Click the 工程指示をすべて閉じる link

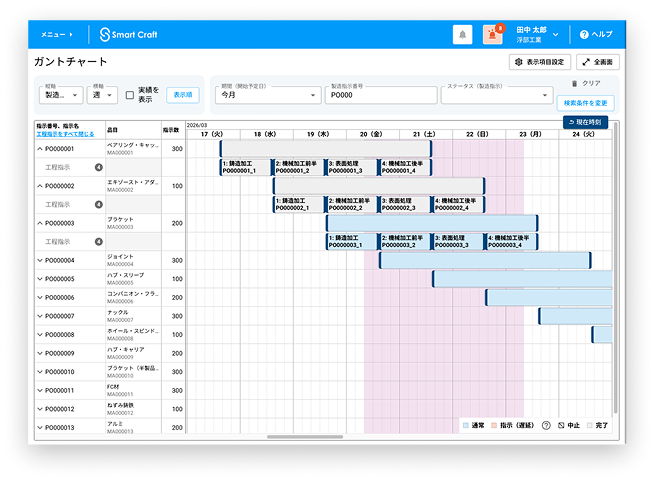65,134
